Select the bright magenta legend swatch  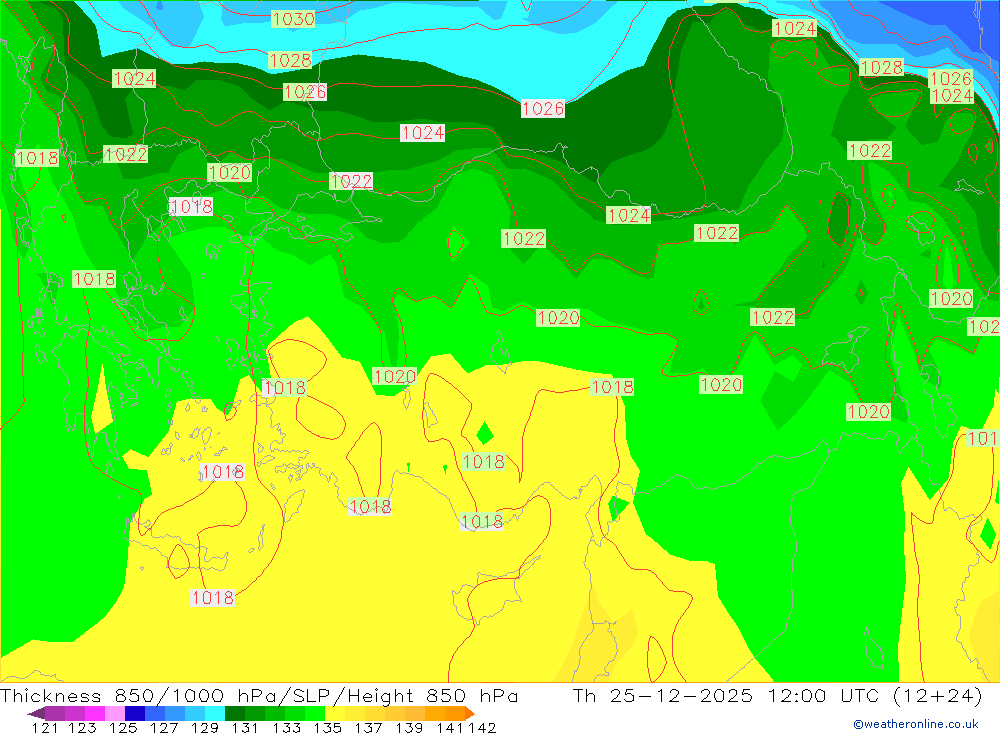[x=95, y=713]
